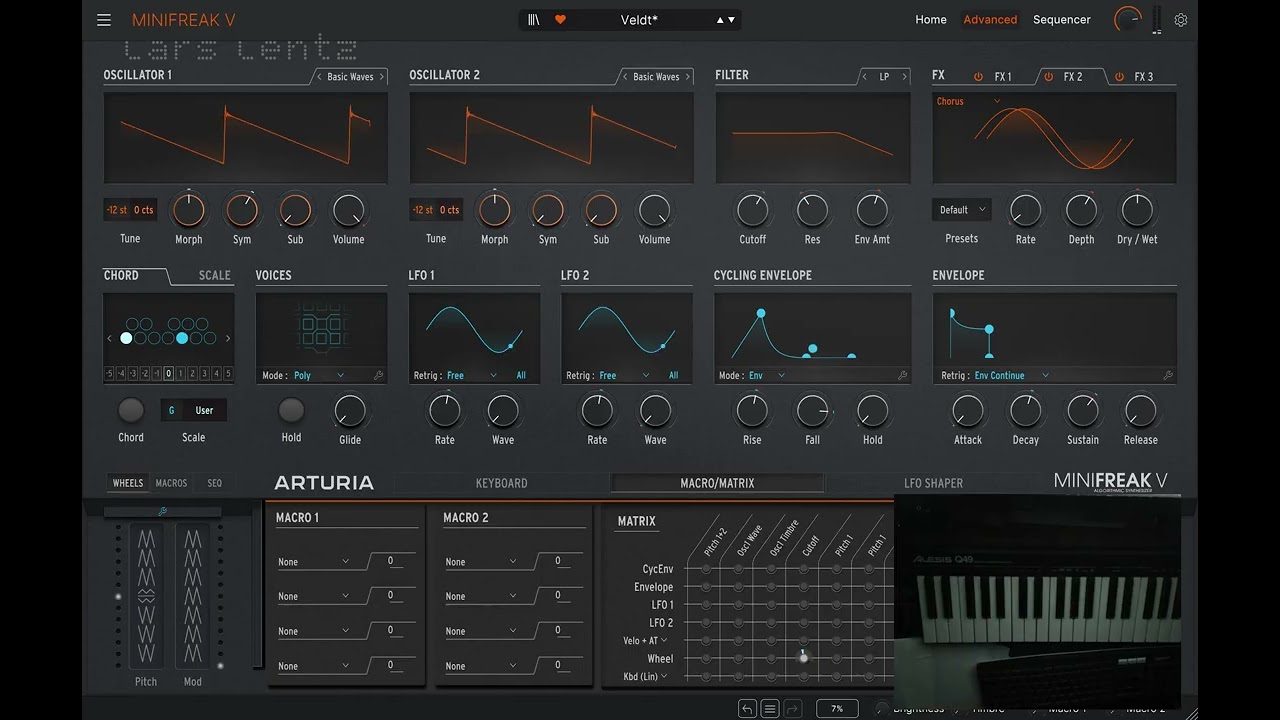Click the Advanced view button
The width and height of the screenshot is (1280, 720).
click(x=990, y=20)
